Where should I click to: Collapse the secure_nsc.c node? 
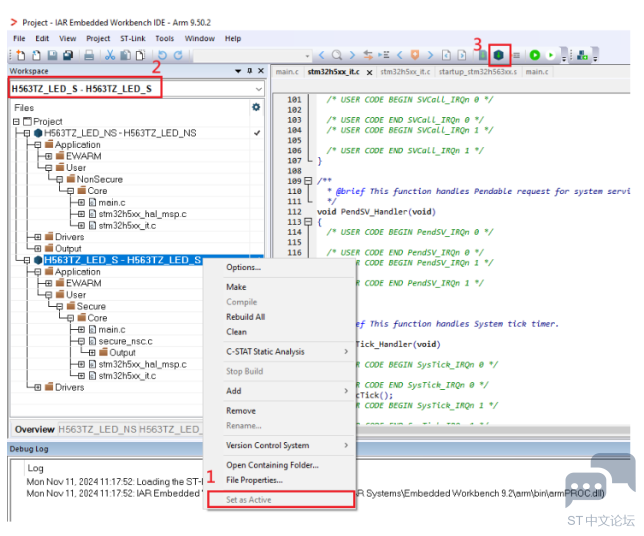pos(81,341)
